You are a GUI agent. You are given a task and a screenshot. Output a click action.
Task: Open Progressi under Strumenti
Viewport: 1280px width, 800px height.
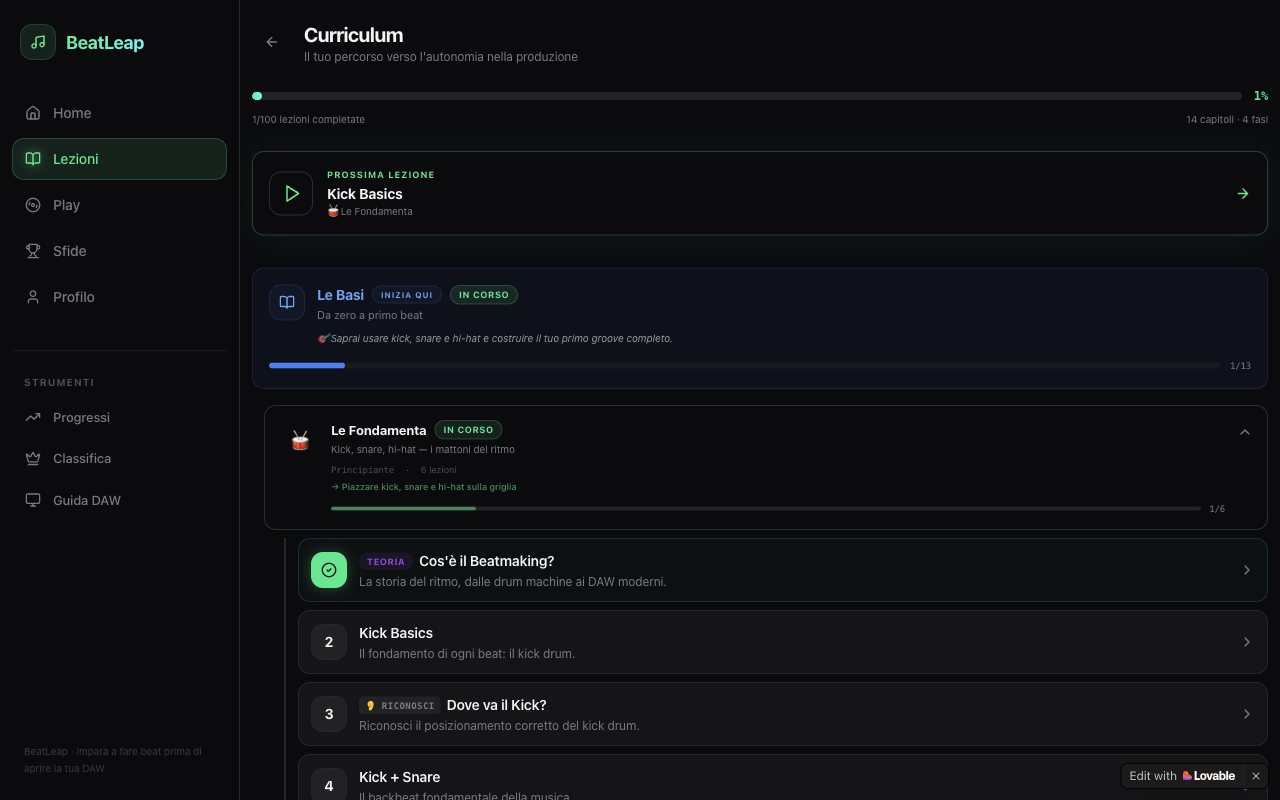(x=119, y=417)
